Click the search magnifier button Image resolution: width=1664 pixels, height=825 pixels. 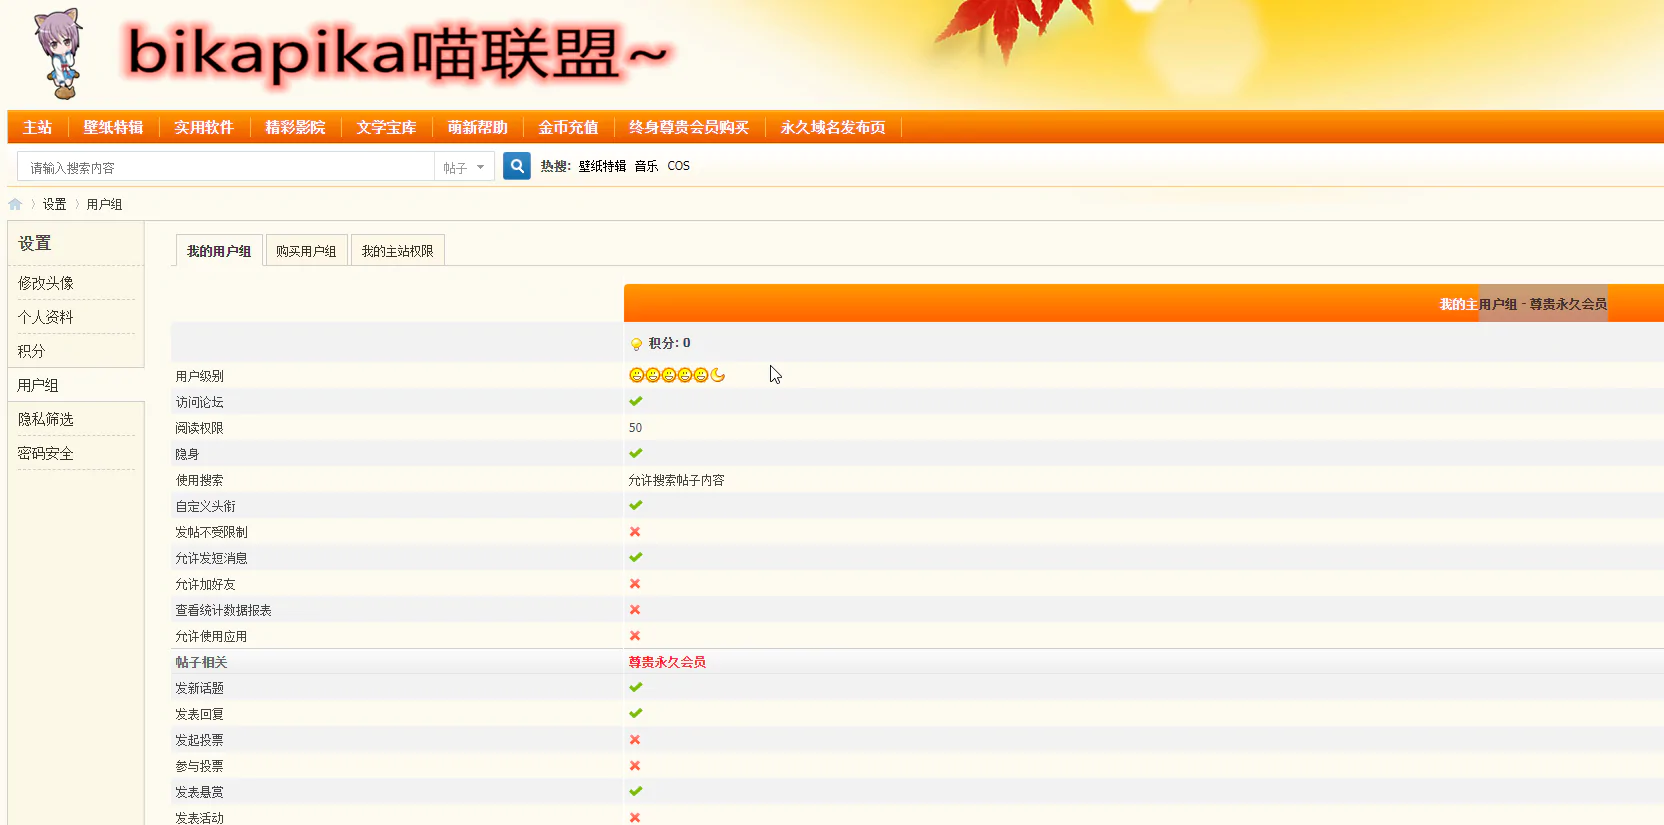[516, 166]
